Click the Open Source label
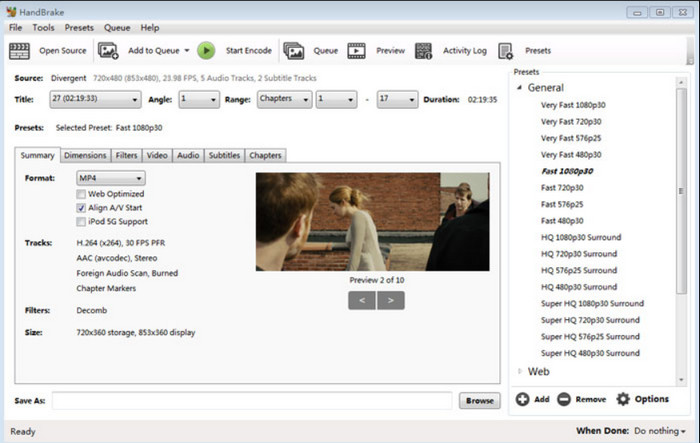 tap(63, 50)
